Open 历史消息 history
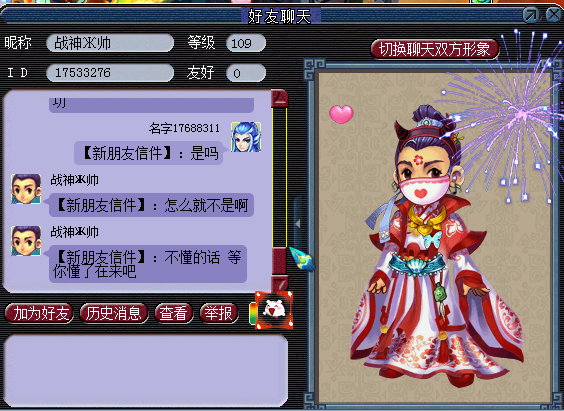Screen dimensions: 564x411 (114, 313)
